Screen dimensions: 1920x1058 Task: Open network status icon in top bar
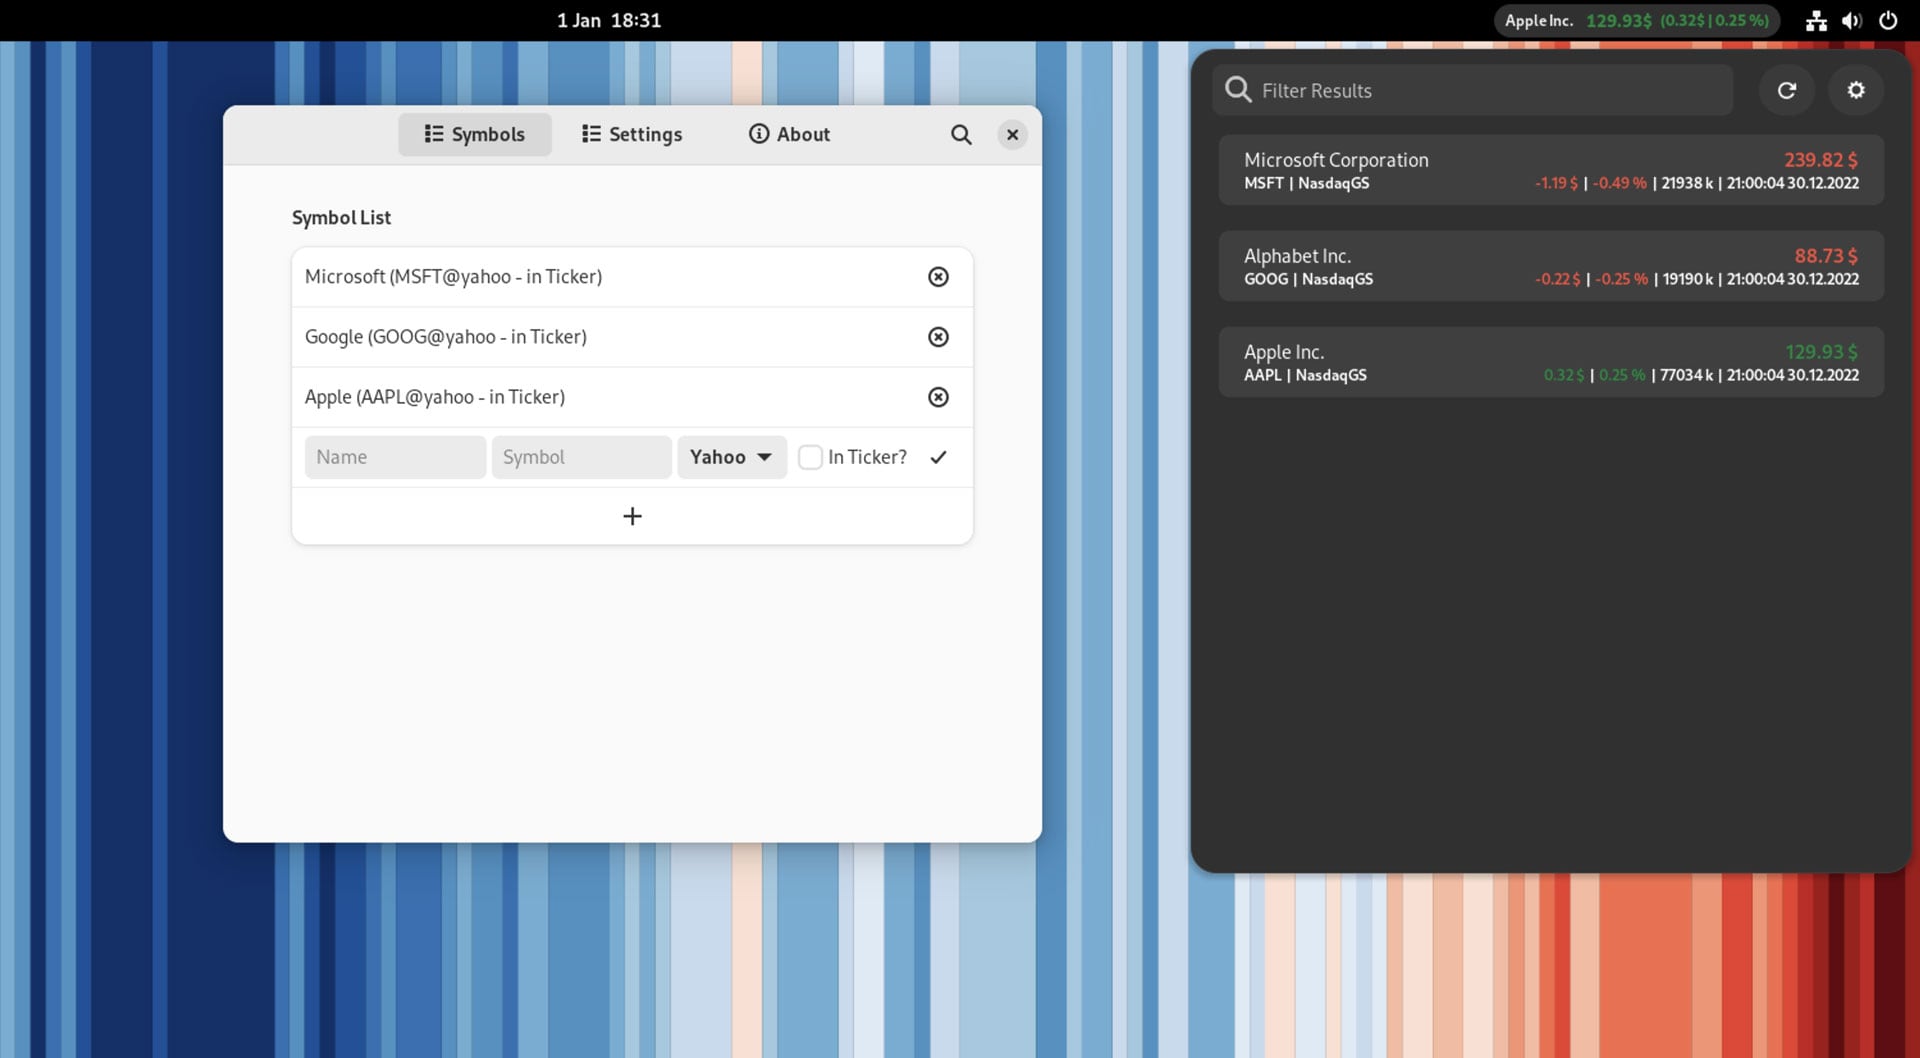pos(1816,20)
